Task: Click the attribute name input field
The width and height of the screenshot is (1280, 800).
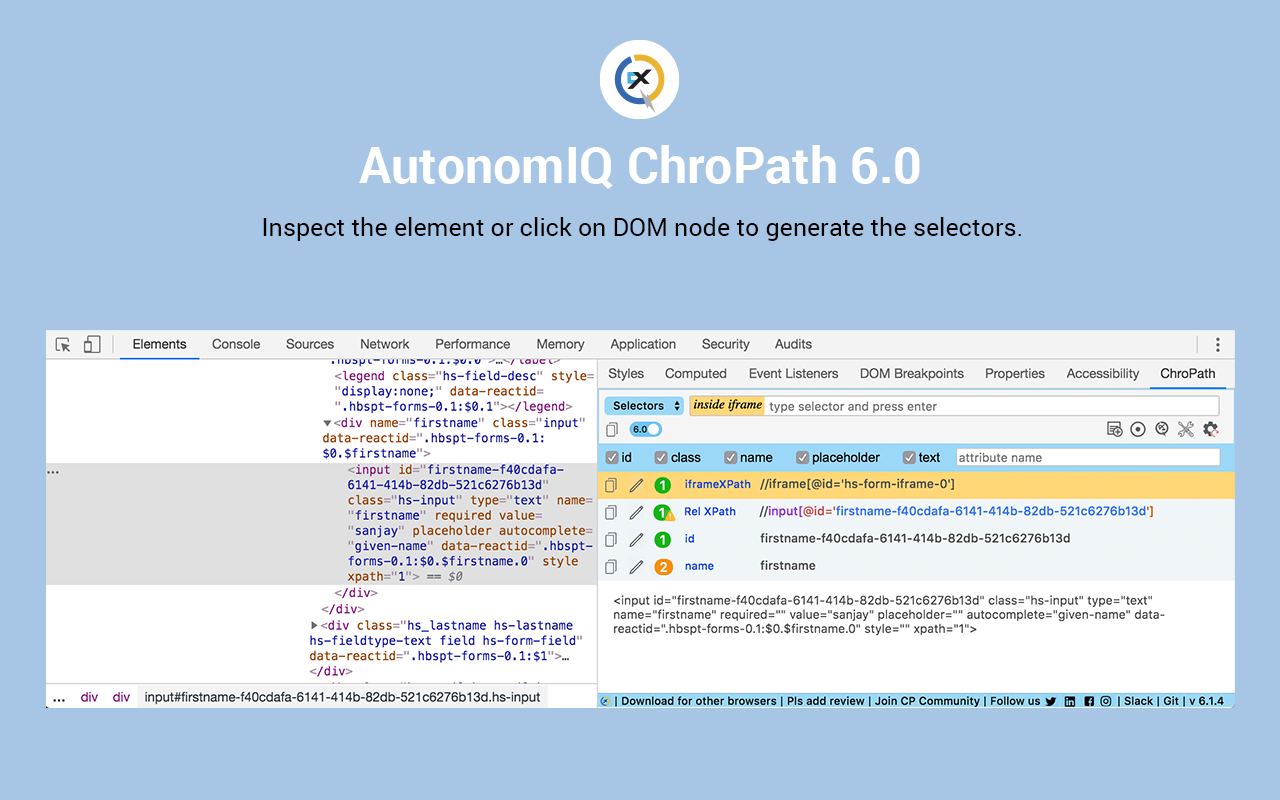Action: tap(1088, 457)
